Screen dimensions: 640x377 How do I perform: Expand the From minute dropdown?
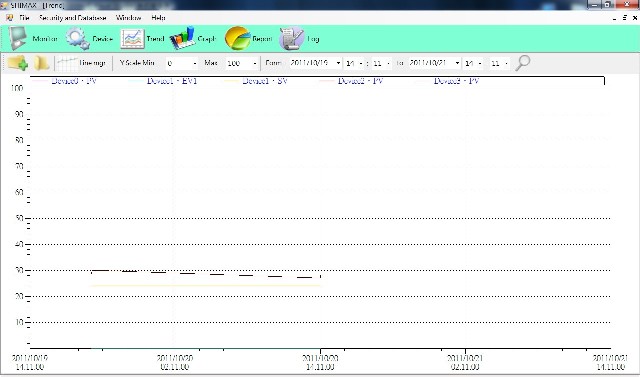(x=388, y=63)
